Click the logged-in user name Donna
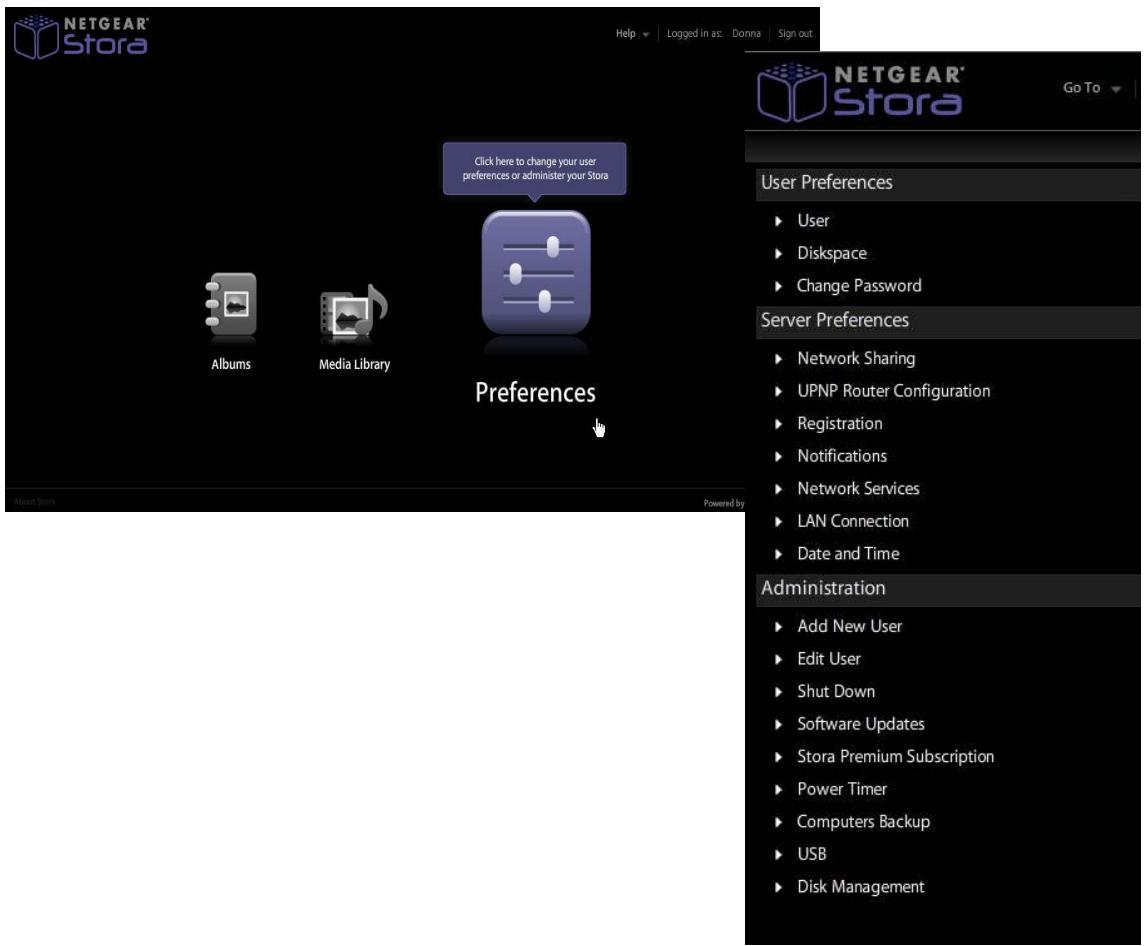1145x946 pixels. coord(746,34)
